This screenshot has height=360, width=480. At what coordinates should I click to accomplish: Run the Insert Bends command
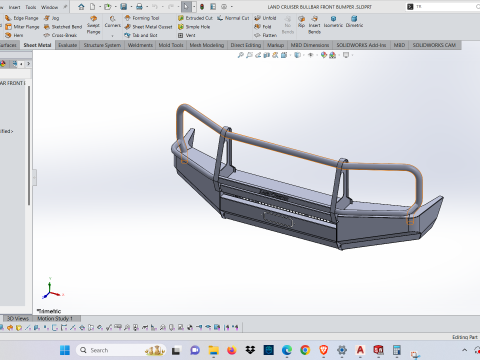coord(314,25)
